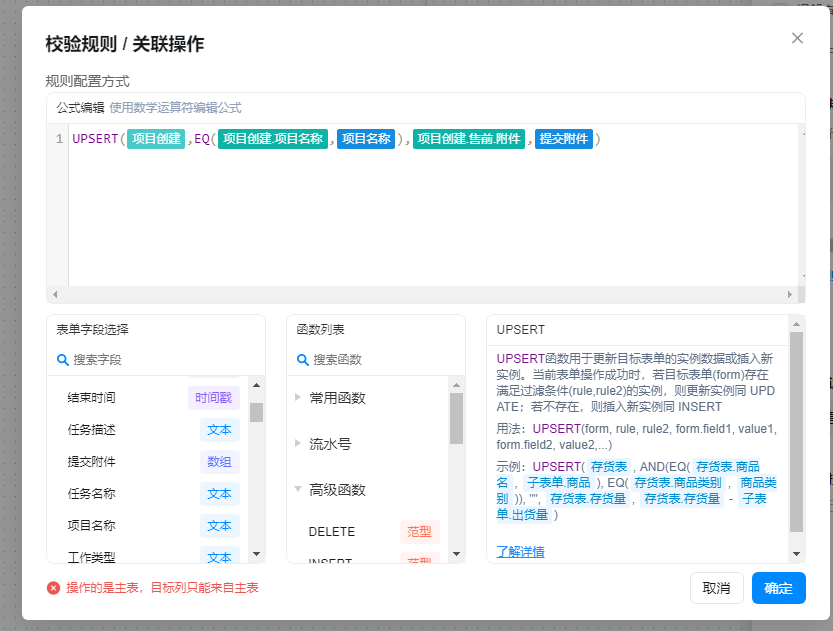Expand the 流水号 function group
Viewport: 833px width, 631px height.
click(x=298, y=444)
